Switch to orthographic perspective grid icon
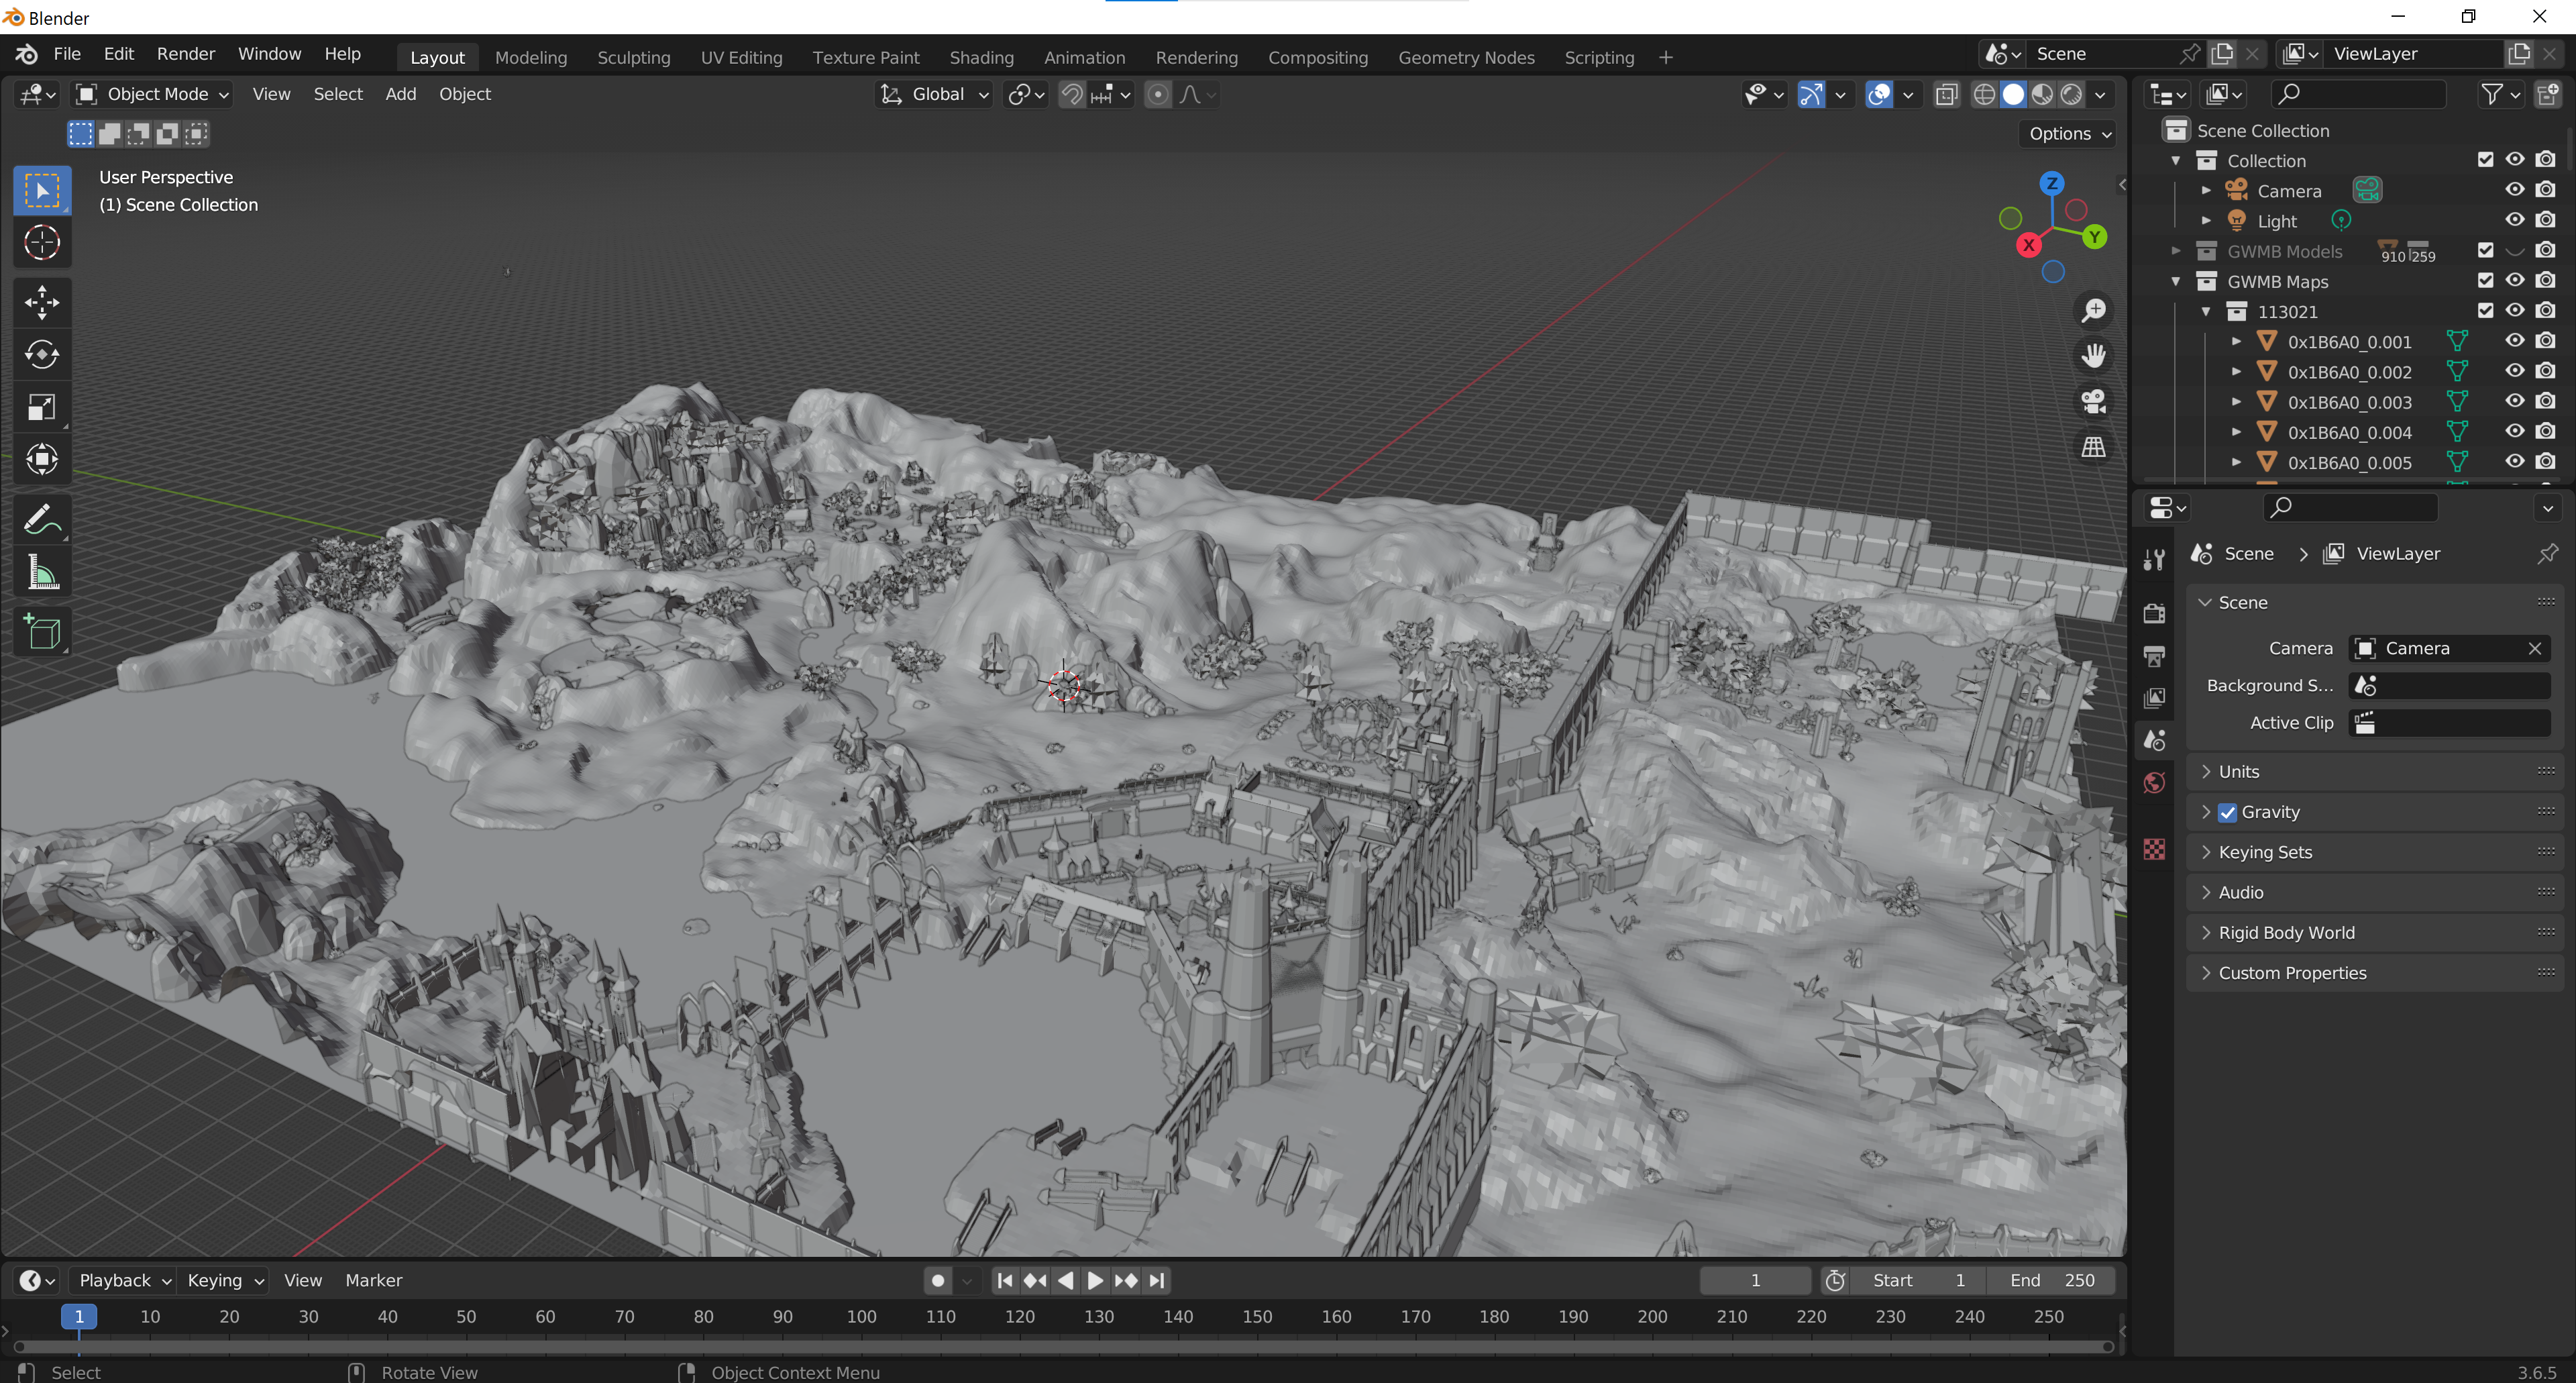 point(2093,447)
